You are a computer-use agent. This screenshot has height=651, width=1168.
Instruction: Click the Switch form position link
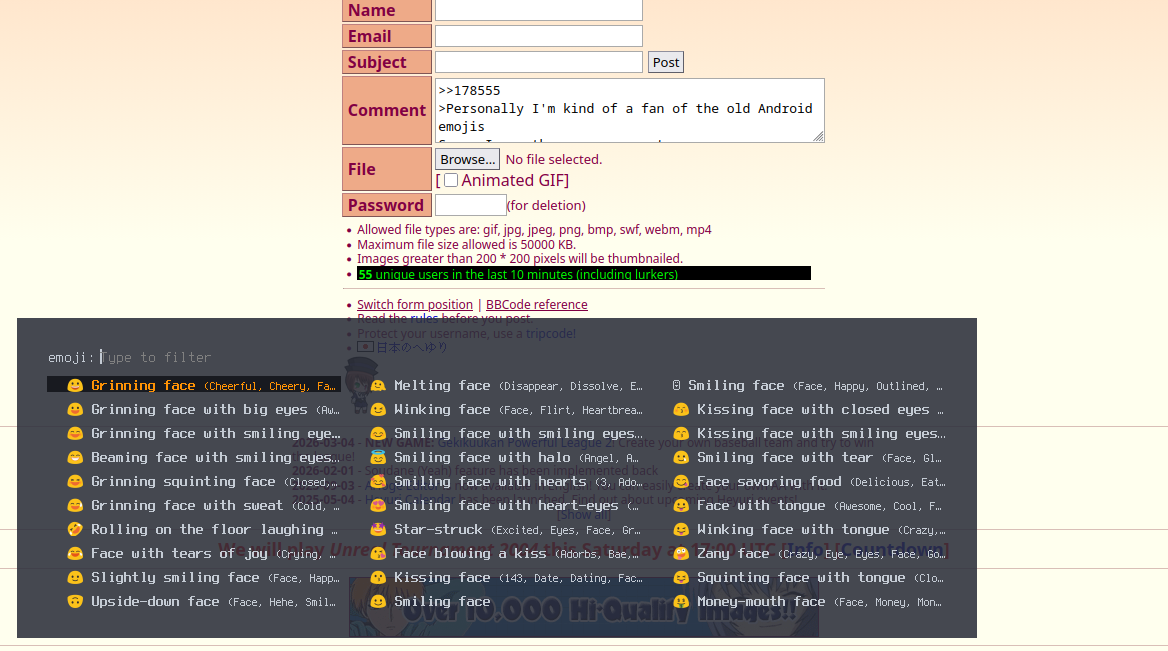coord(415,304)
